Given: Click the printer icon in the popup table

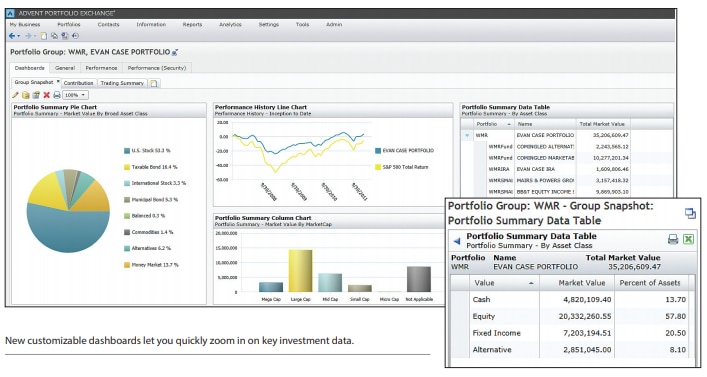Looking at the screenshot, I should tap(673, 239).
